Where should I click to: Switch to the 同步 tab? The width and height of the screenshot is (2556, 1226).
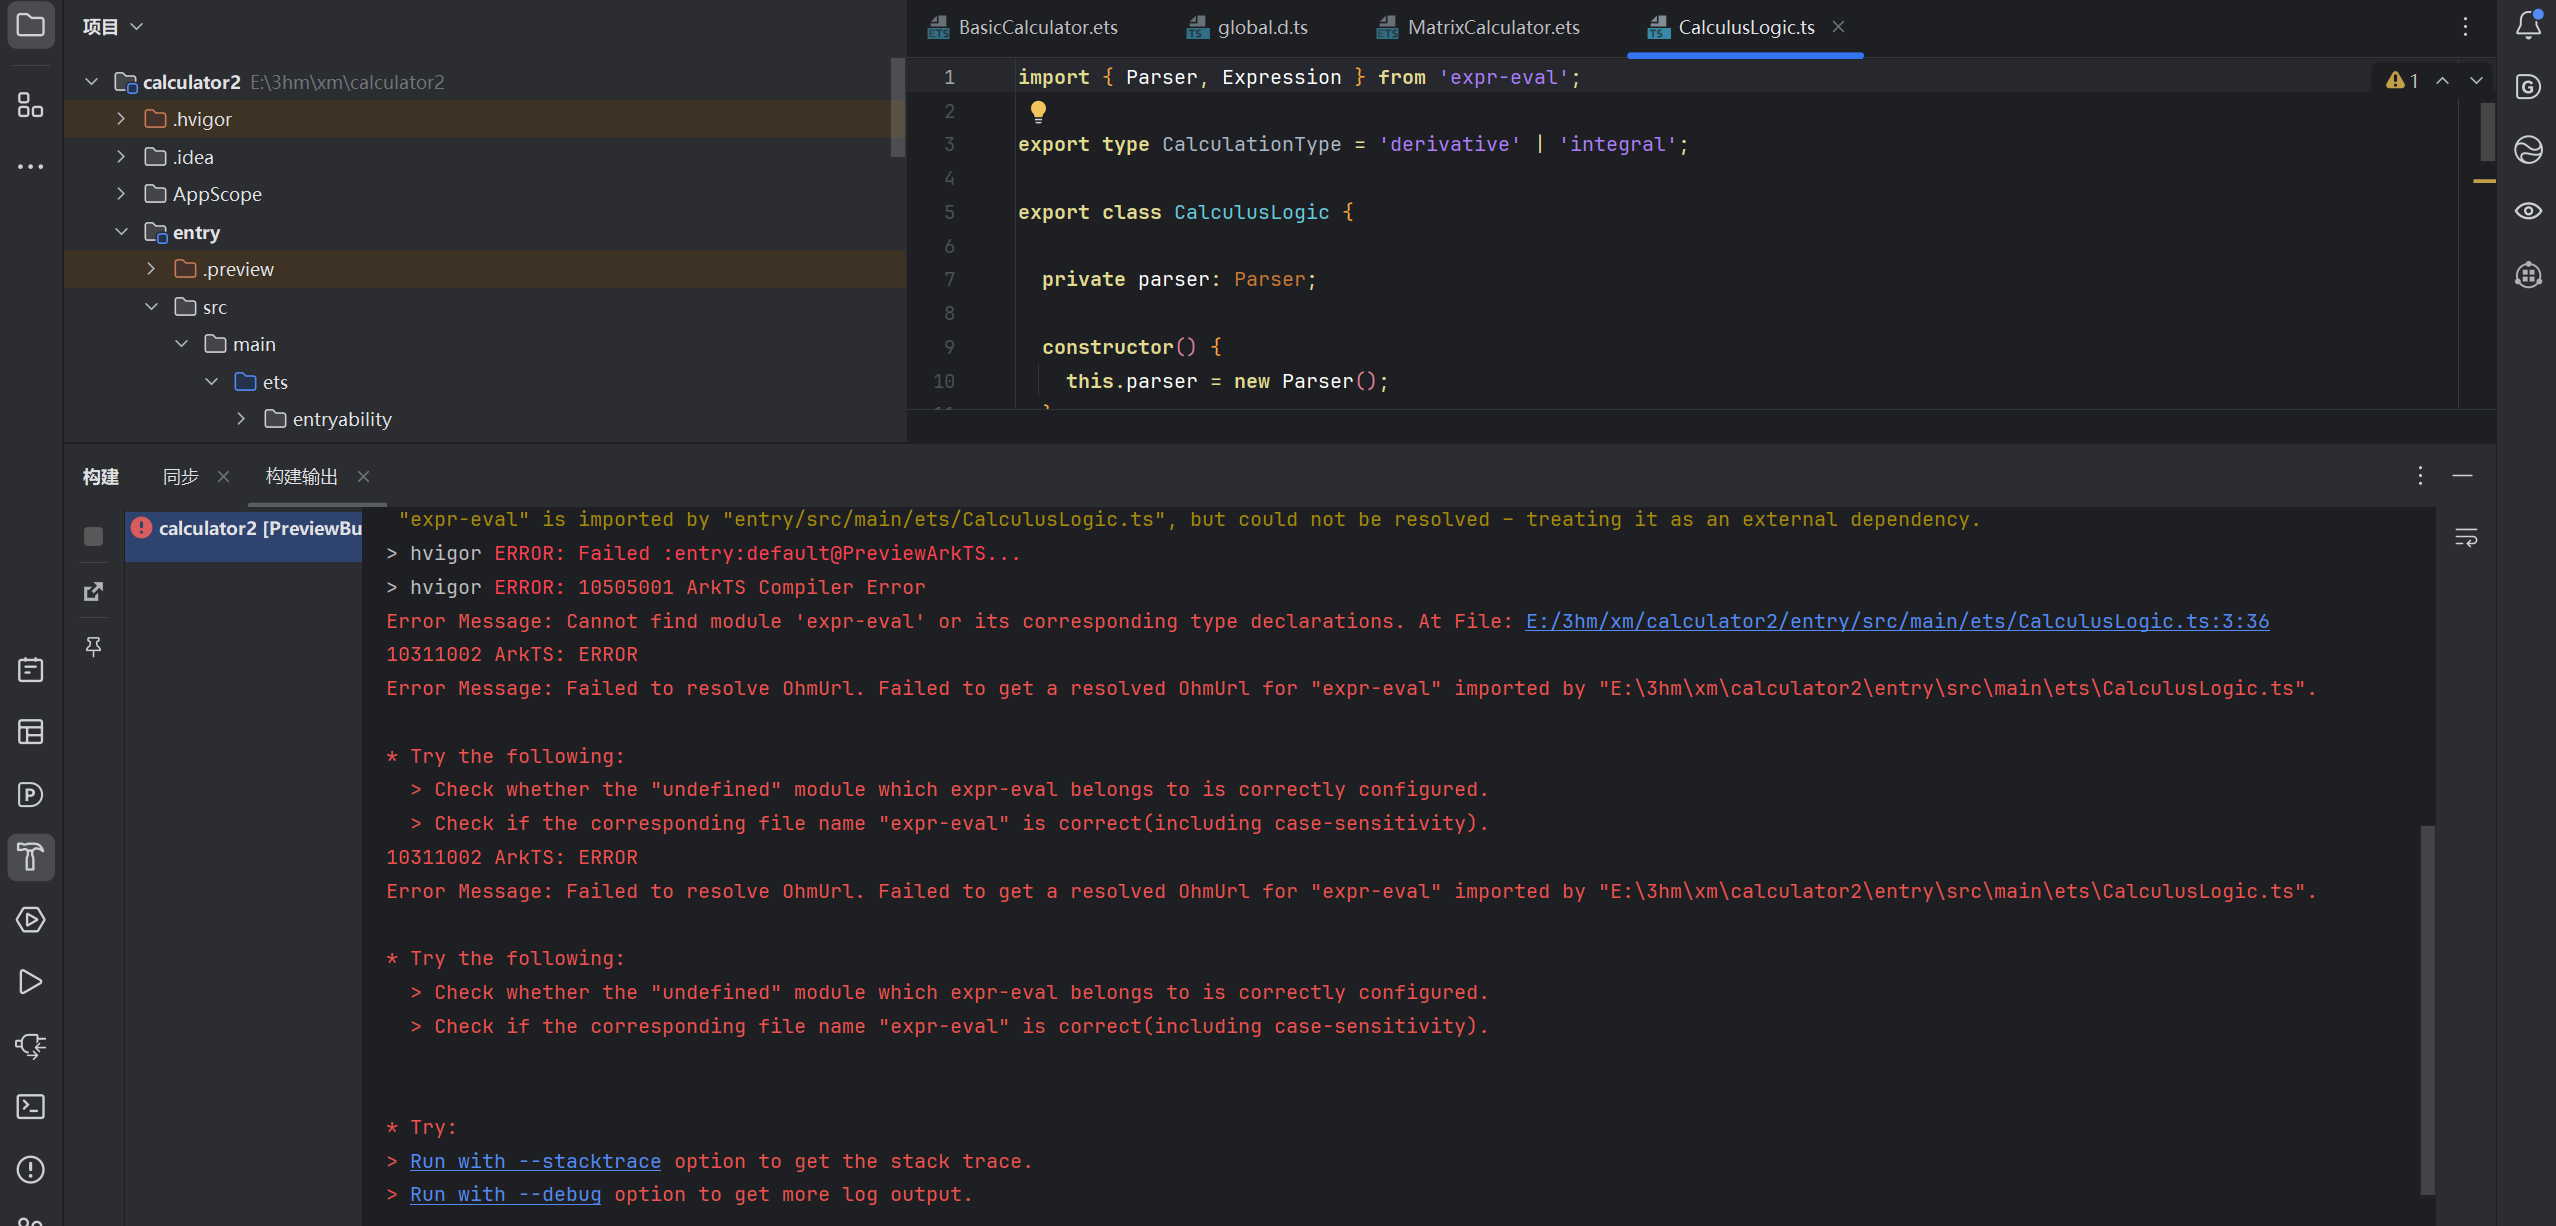point(180,477)
